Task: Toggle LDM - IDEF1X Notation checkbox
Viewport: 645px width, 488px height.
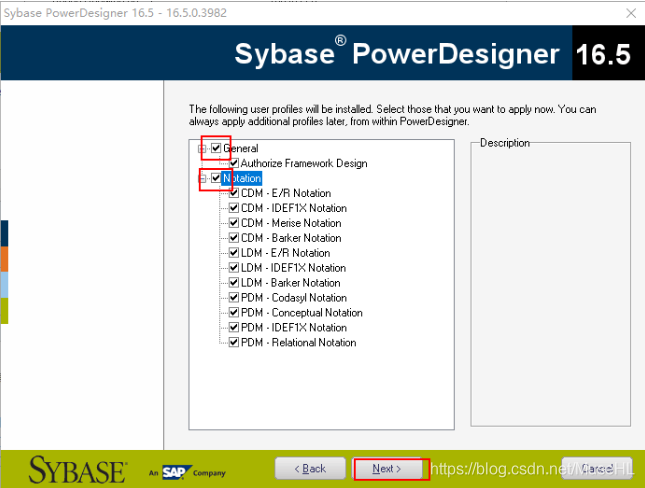Action: (x=234, y=268)
